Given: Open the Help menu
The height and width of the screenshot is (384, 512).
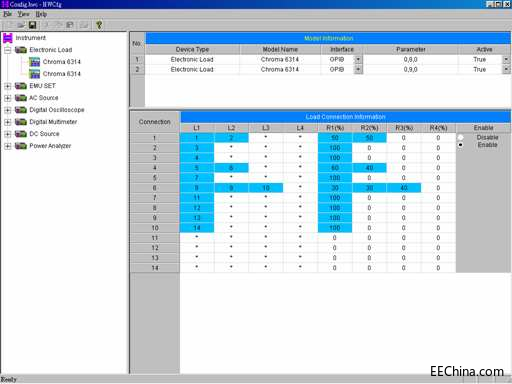Looking at the screenshot, I should coord(41,14).
